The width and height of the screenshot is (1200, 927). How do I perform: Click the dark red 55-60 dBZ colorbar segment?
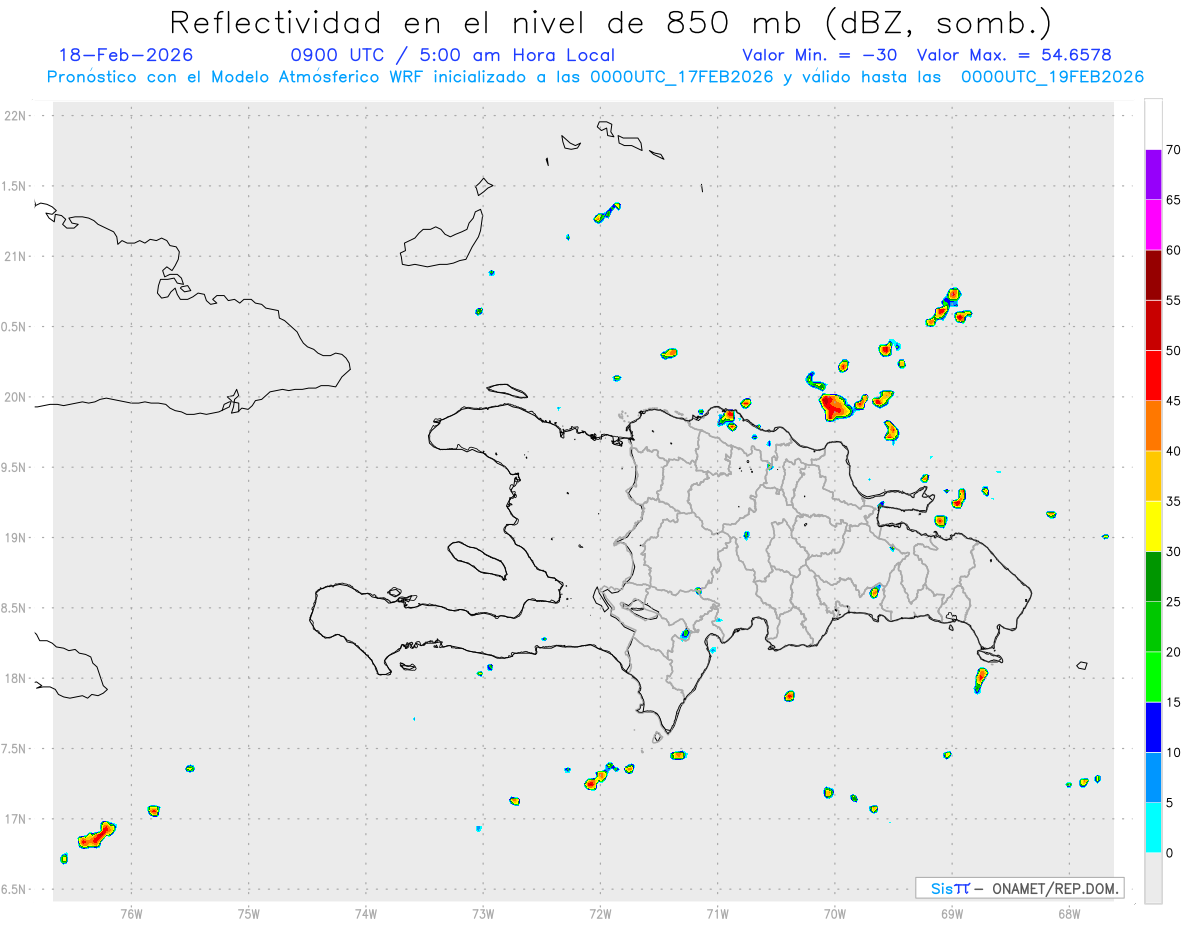tap(1153, 275)
